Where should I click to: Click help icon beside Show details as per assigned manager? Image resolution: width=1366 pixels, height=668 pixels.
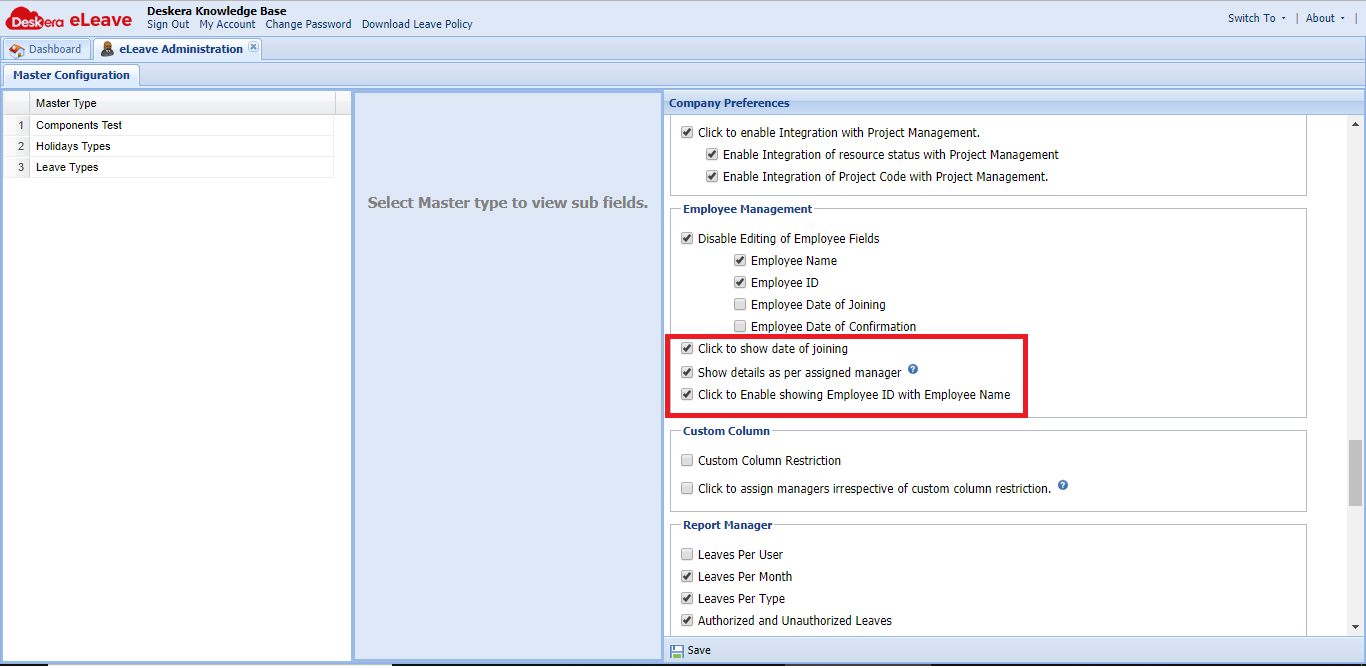click(x=913, y=369)
